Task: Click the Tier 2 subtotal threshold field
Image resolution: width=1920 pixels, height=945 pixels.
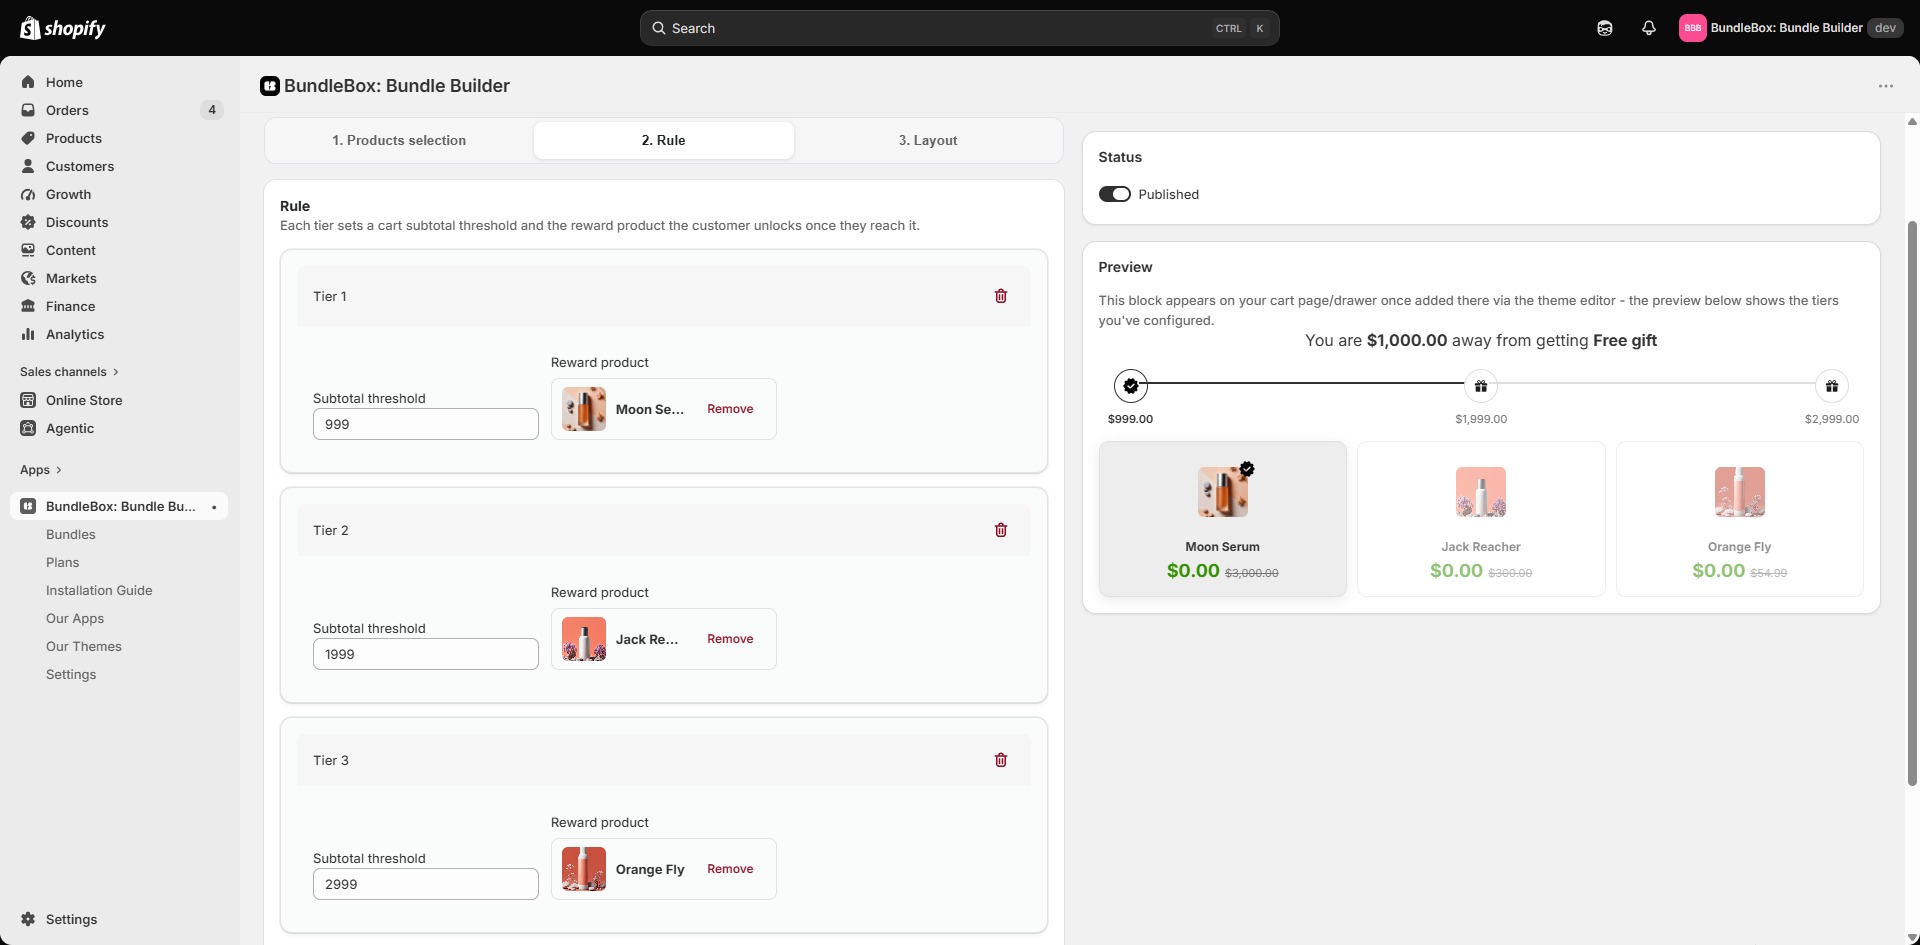Action: [x=426, y=654]
